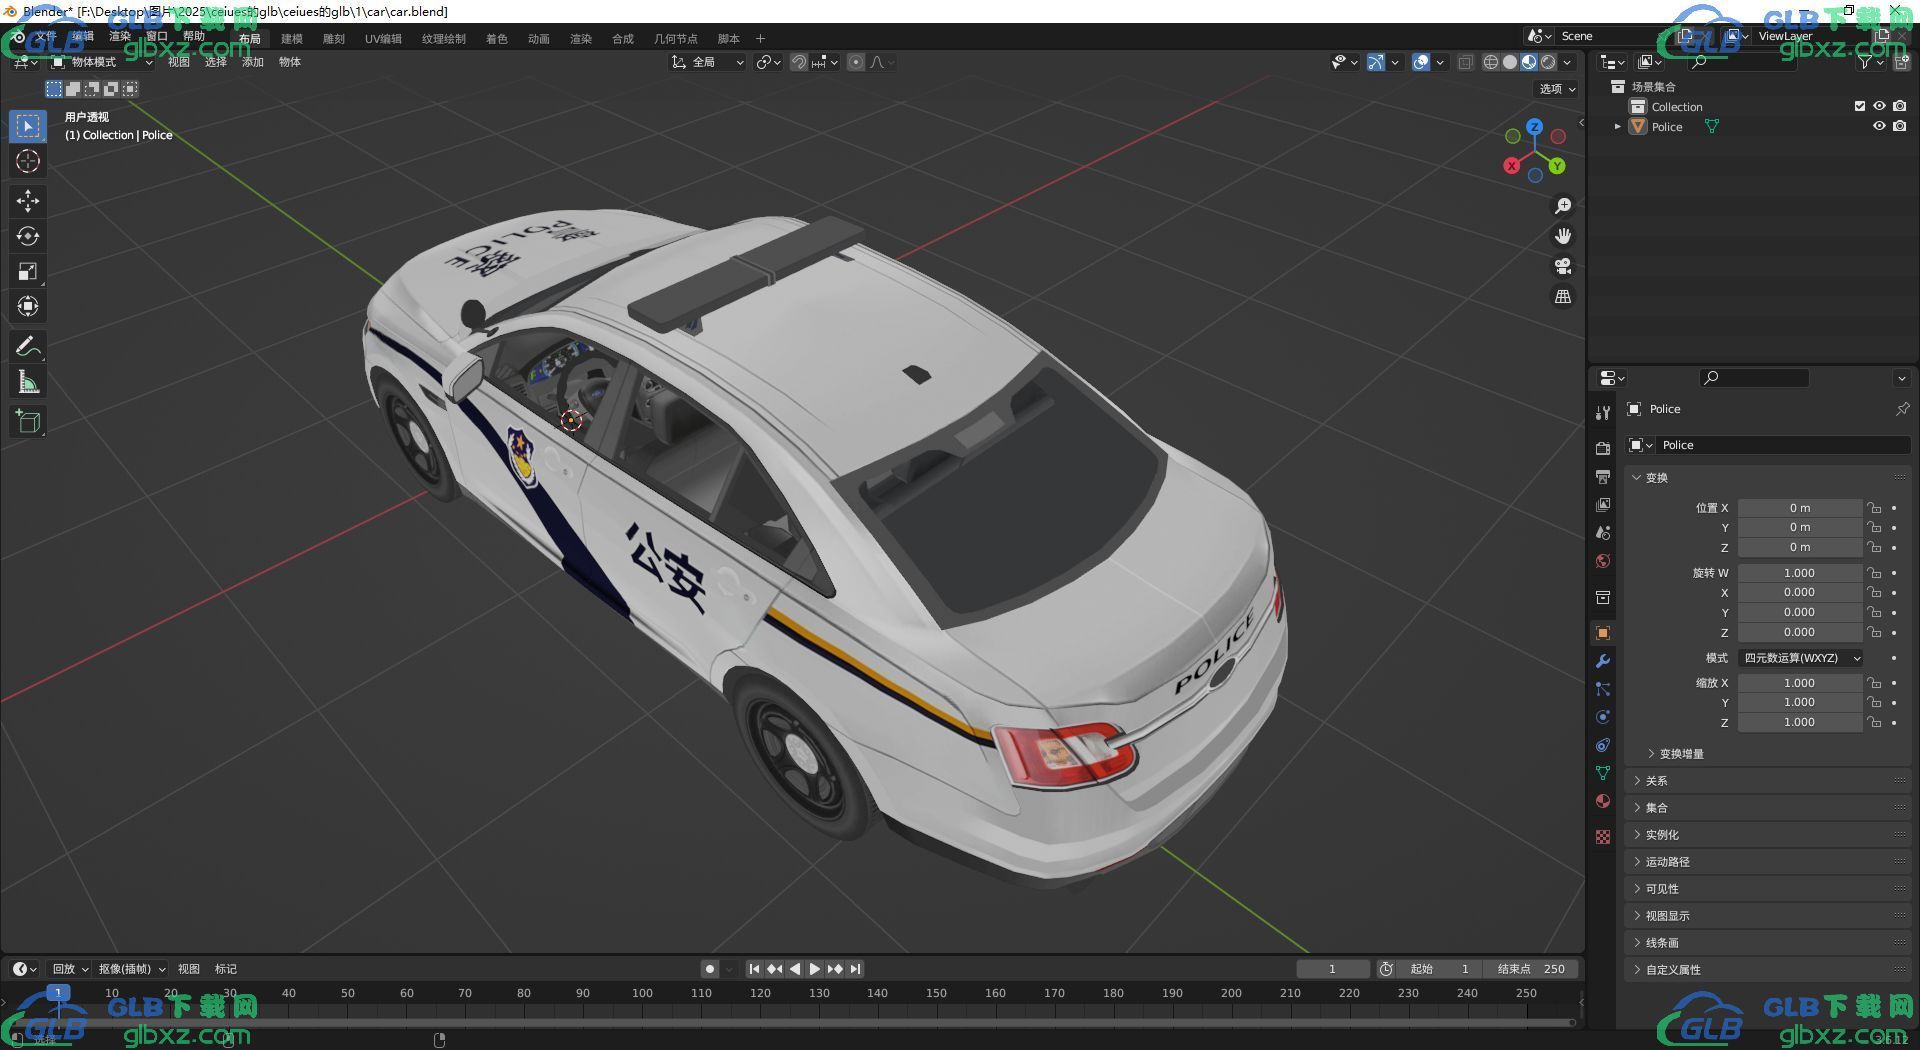Screen dimensions: 1920x1050
Task: Click the auto keying record button
Action: pyautogui.click(x=709, y=969)
